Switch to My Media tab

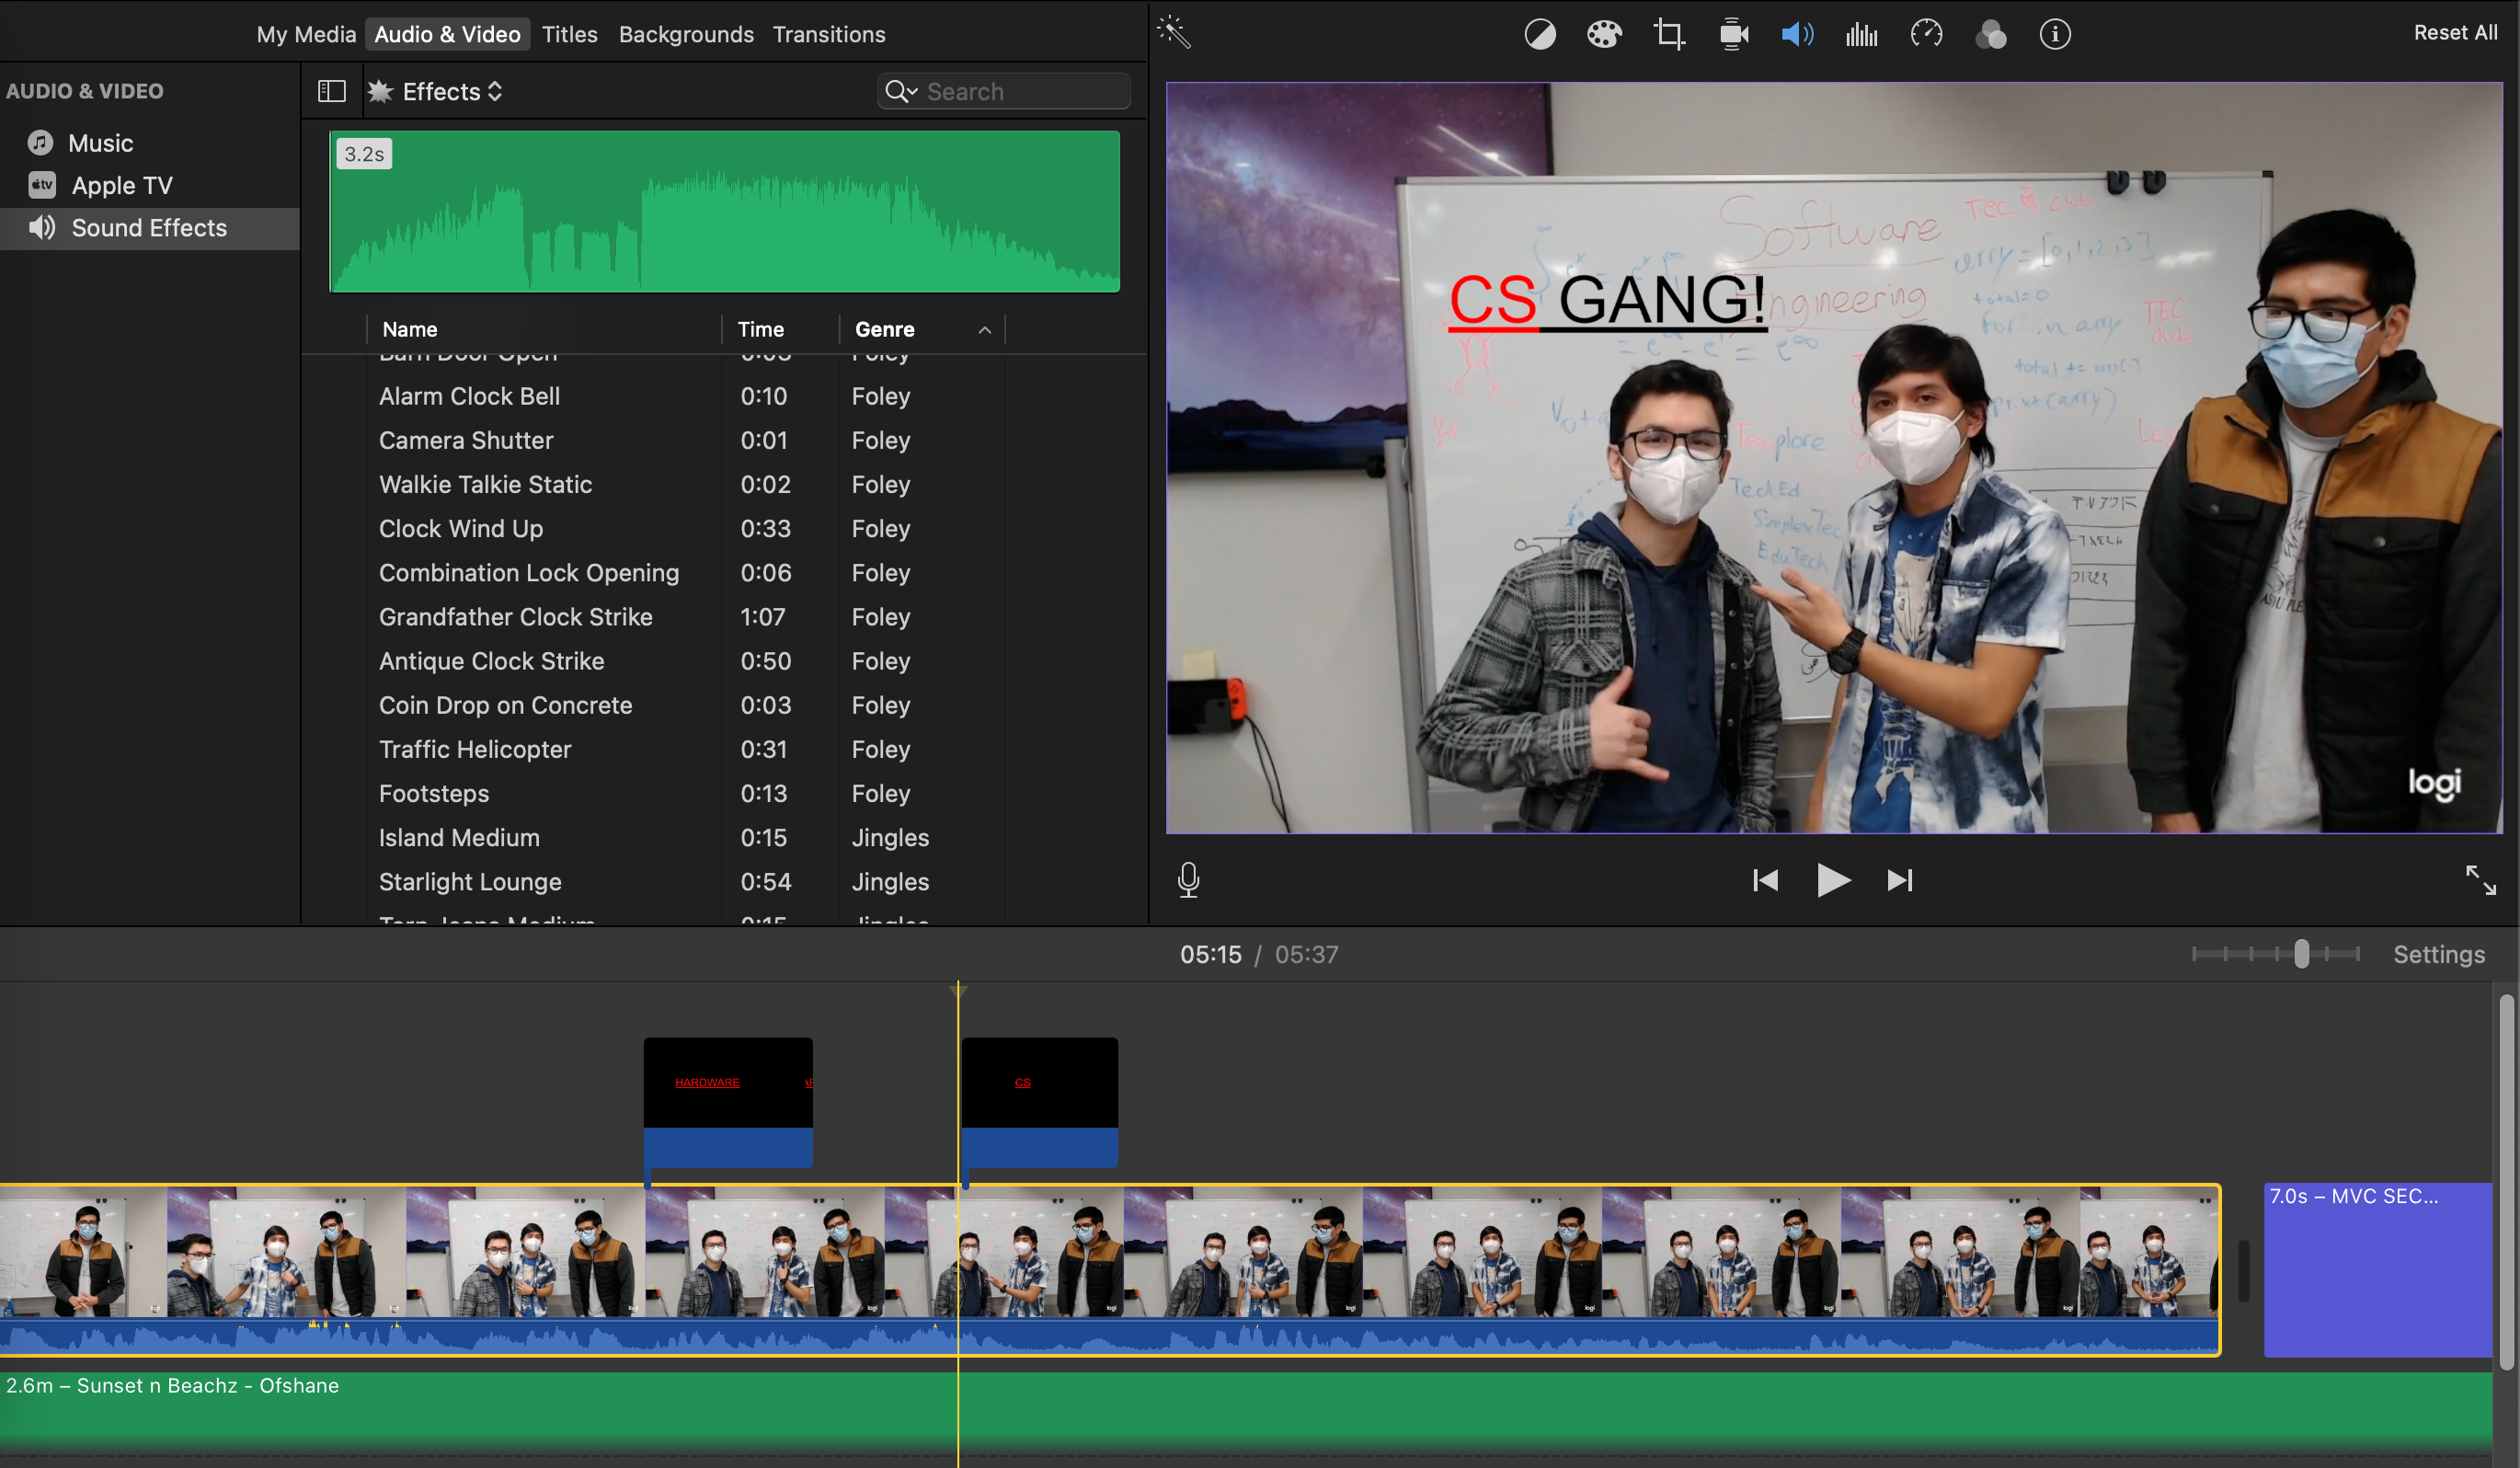click(x=306, y=34)
